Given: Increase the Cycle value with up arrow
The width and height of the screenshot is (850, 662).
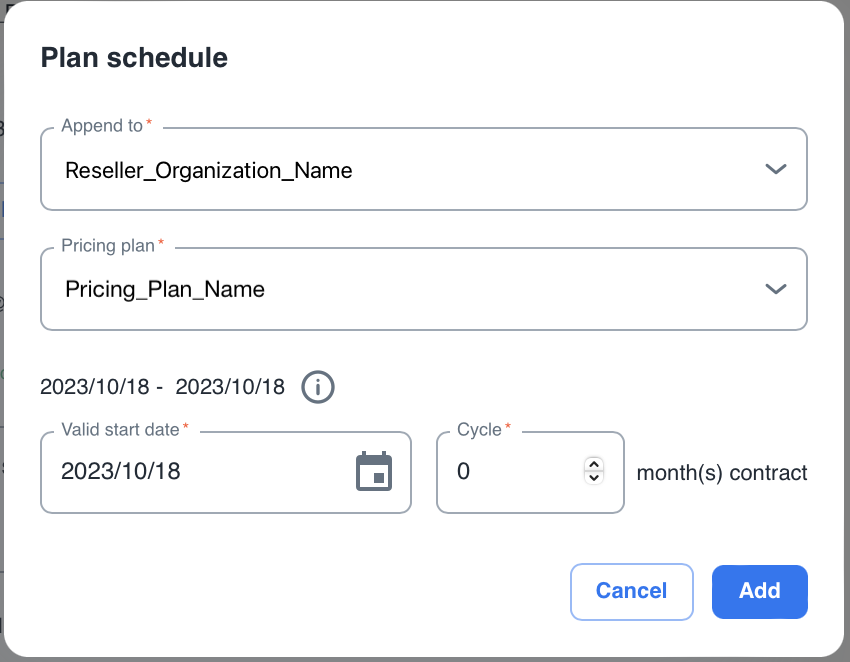Looking at the screenshot, I should (594, 464).
